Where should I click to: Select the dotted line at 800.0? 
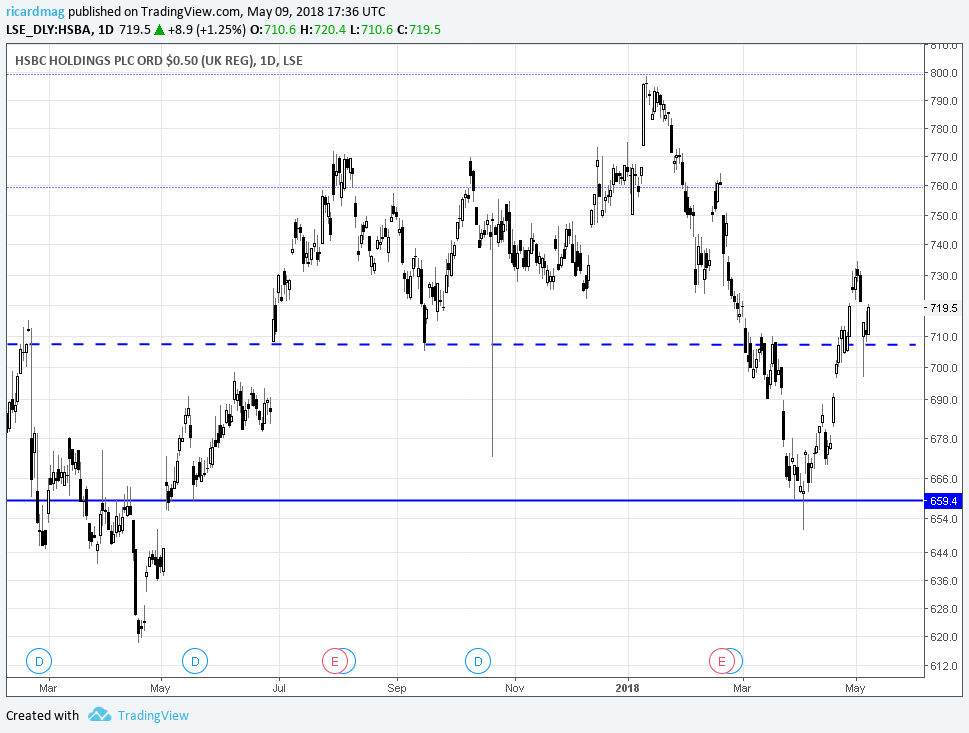point(465,74)
